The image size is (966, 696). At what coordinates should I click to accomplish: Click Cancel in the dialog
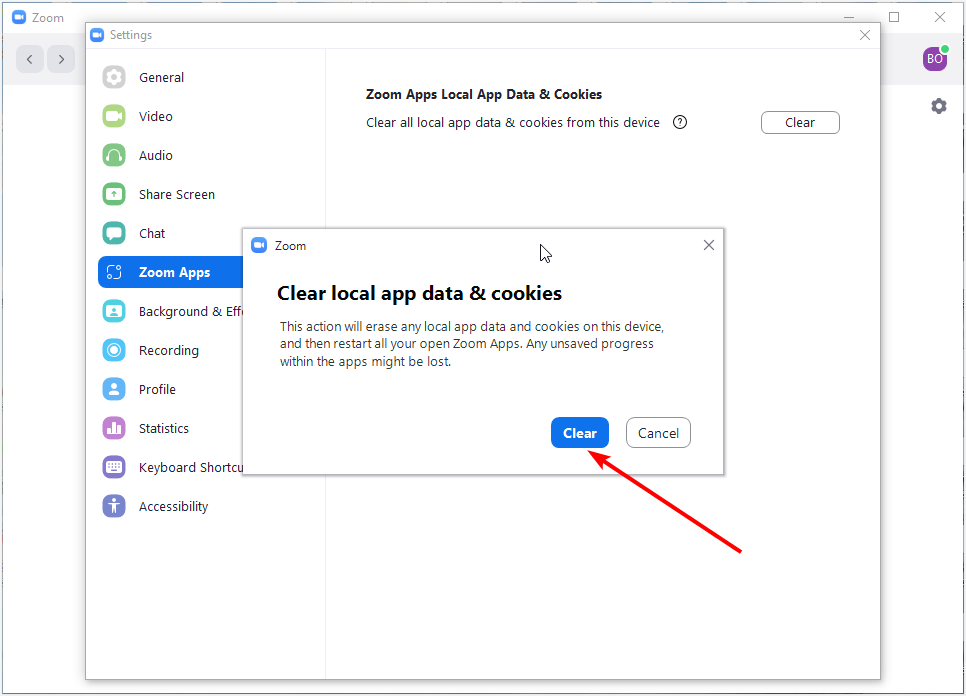tap(658, 433)
